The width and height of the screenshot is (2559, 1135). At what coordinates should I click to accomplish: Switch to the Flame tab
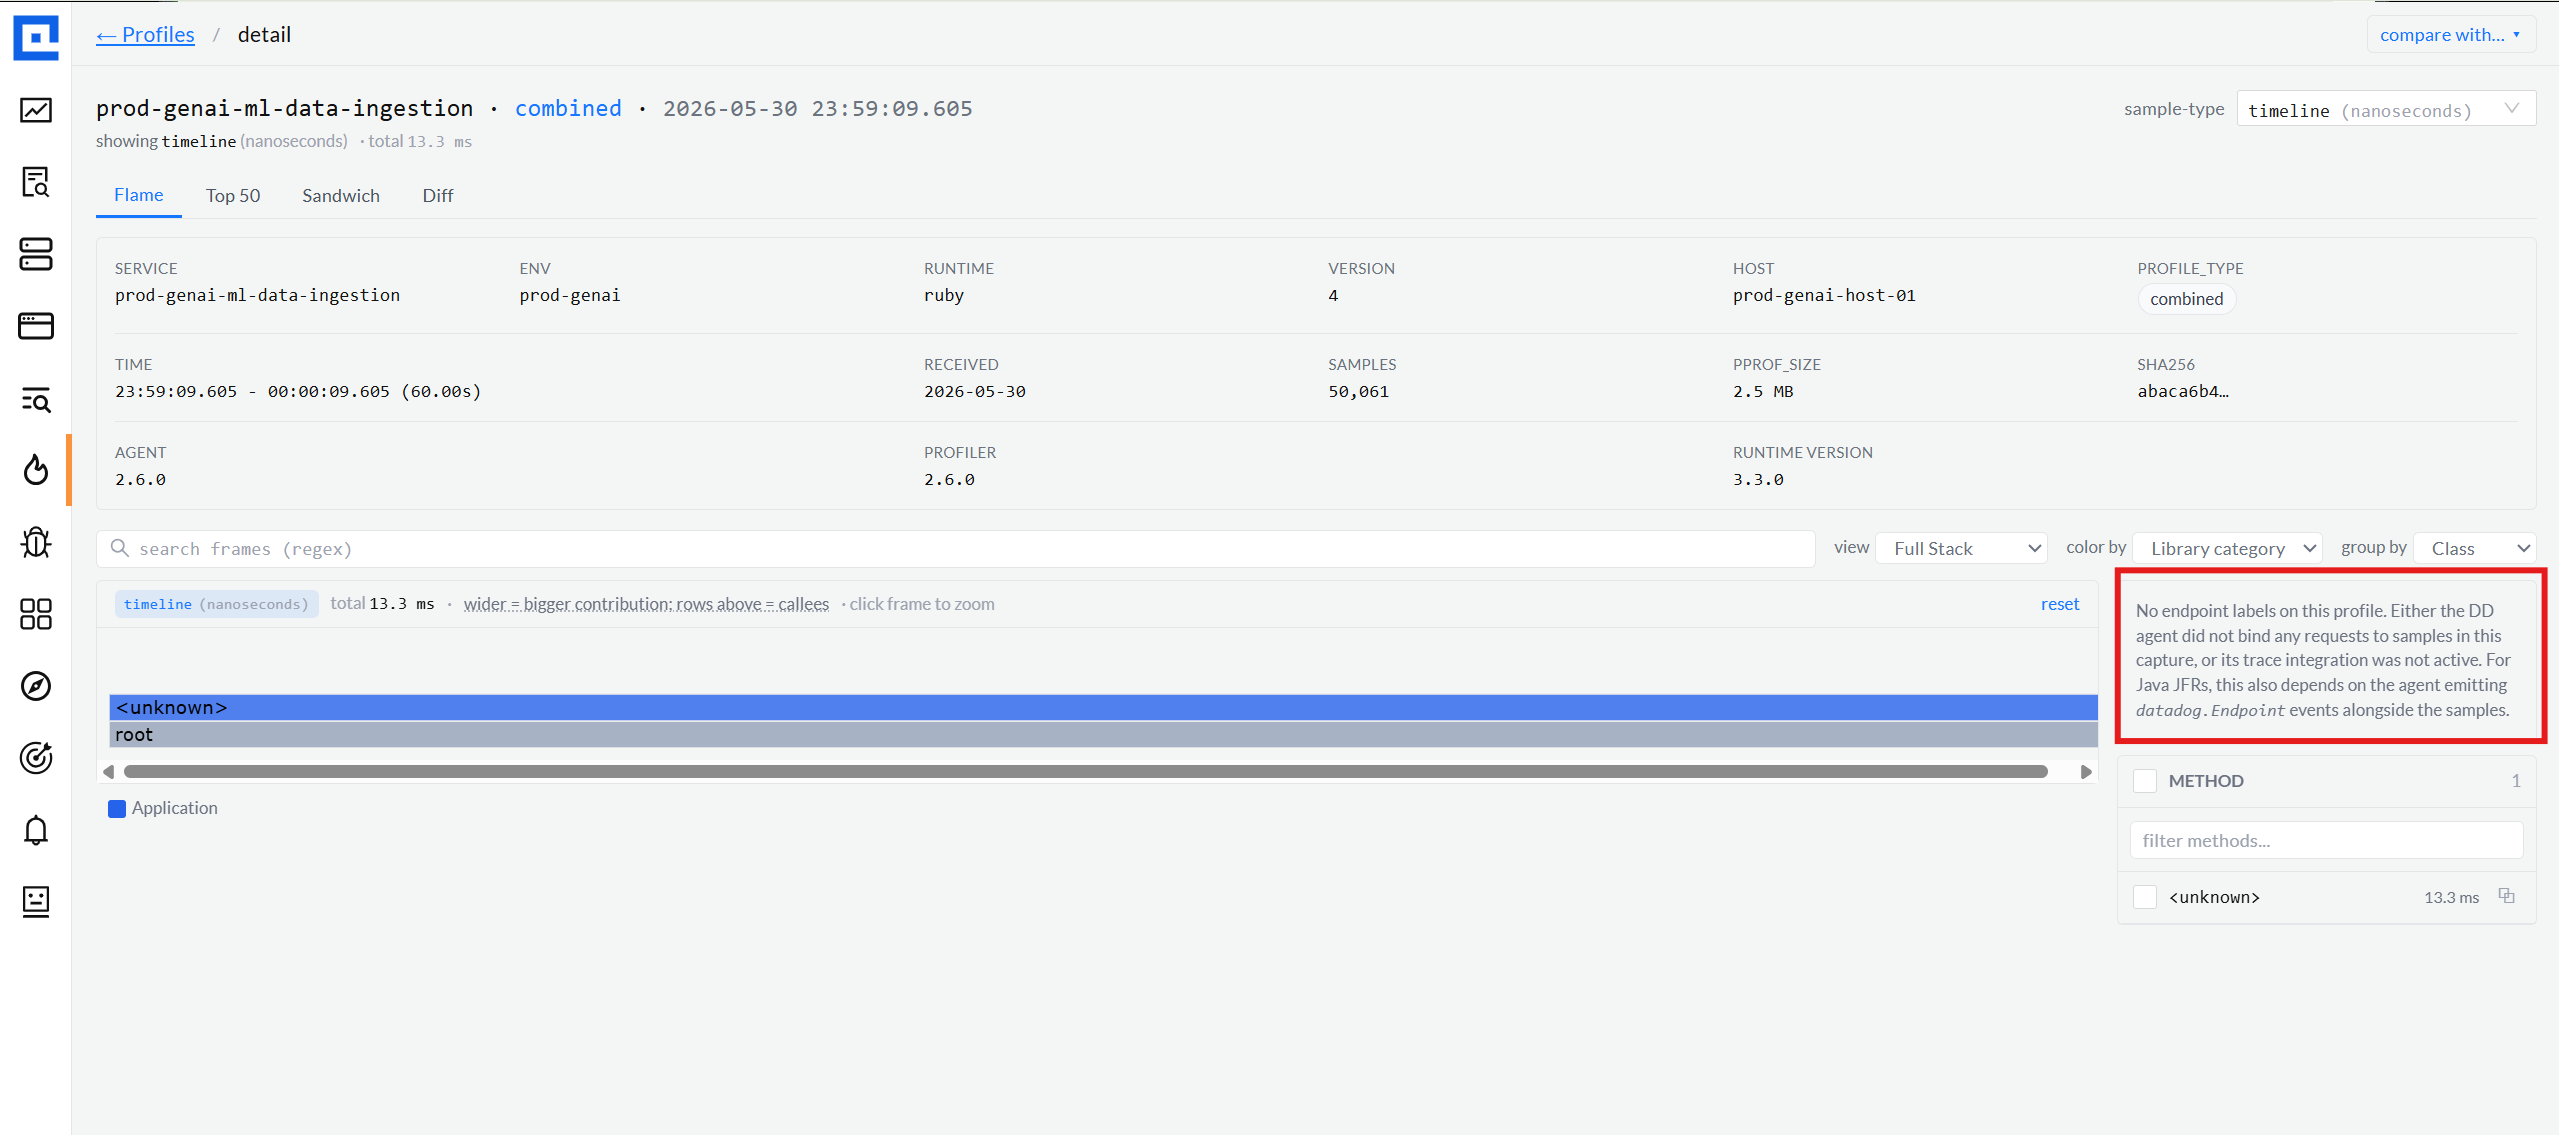139,195
